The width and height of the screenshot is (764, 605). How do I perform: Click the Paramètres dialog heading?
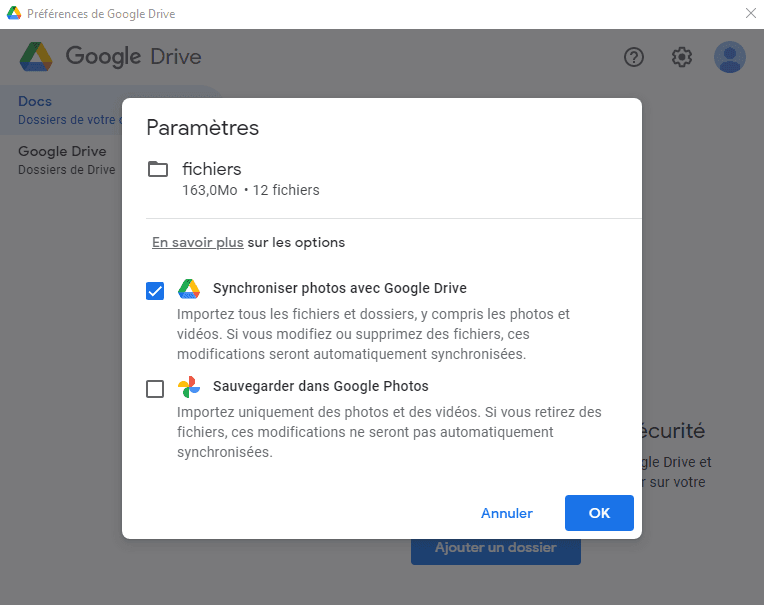pos(203,128)
